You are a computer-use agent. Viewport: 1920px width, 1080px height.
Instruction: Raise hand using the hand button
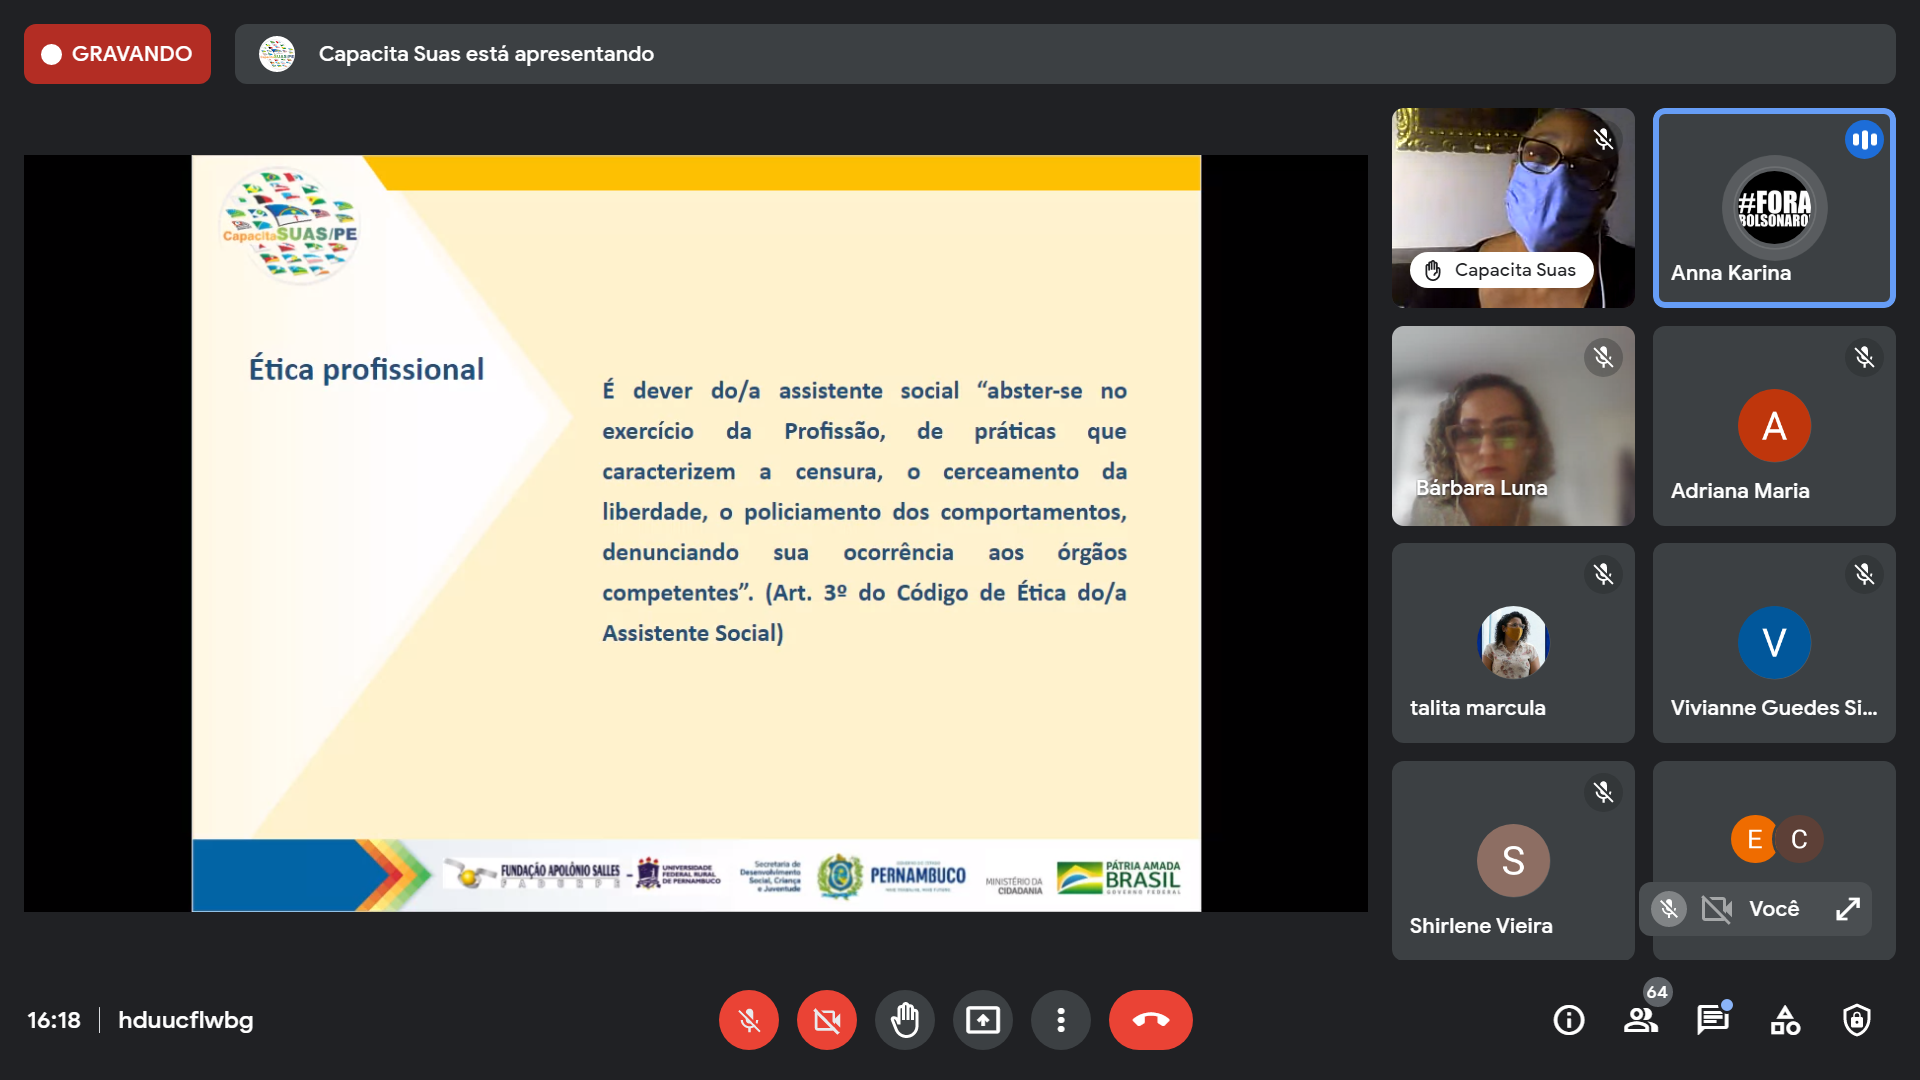[x=904, y=1020]
